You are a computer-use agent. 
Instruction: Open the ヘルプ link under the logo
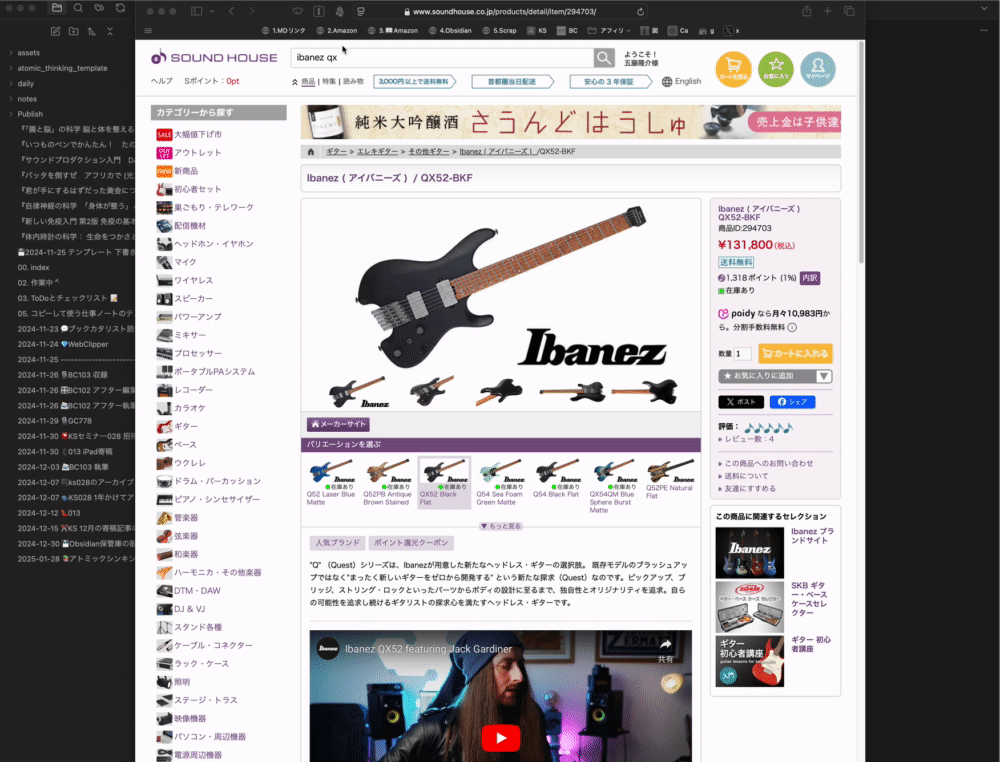point(161,82)
